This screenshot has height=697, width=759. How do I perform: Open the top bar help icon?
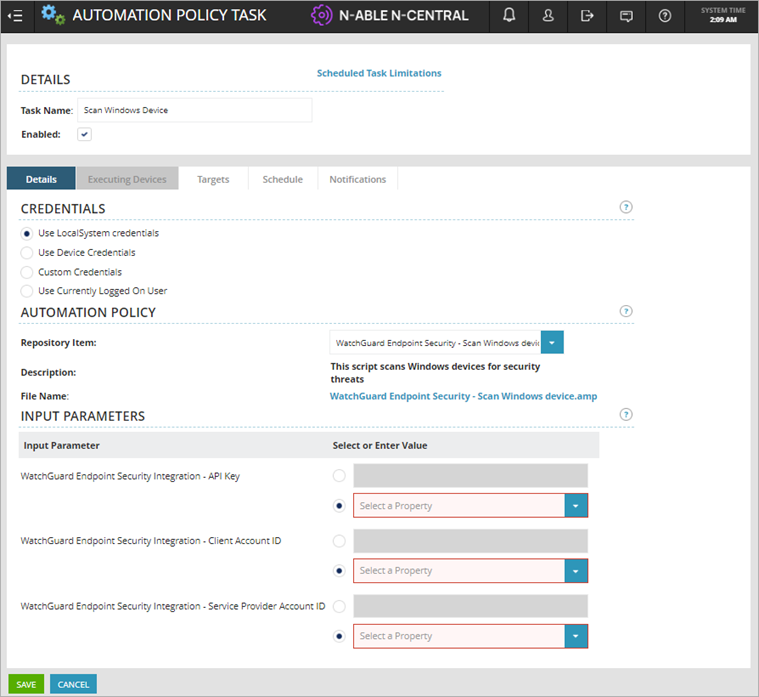pos(665,16)
